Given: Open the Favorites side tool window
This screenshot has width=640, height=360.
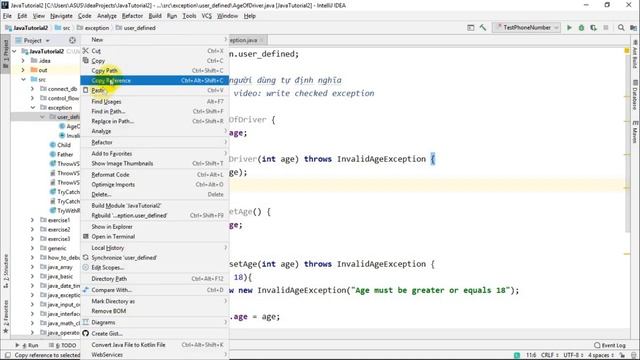Looking at the screenshot, I should click(x=6, y=317).
